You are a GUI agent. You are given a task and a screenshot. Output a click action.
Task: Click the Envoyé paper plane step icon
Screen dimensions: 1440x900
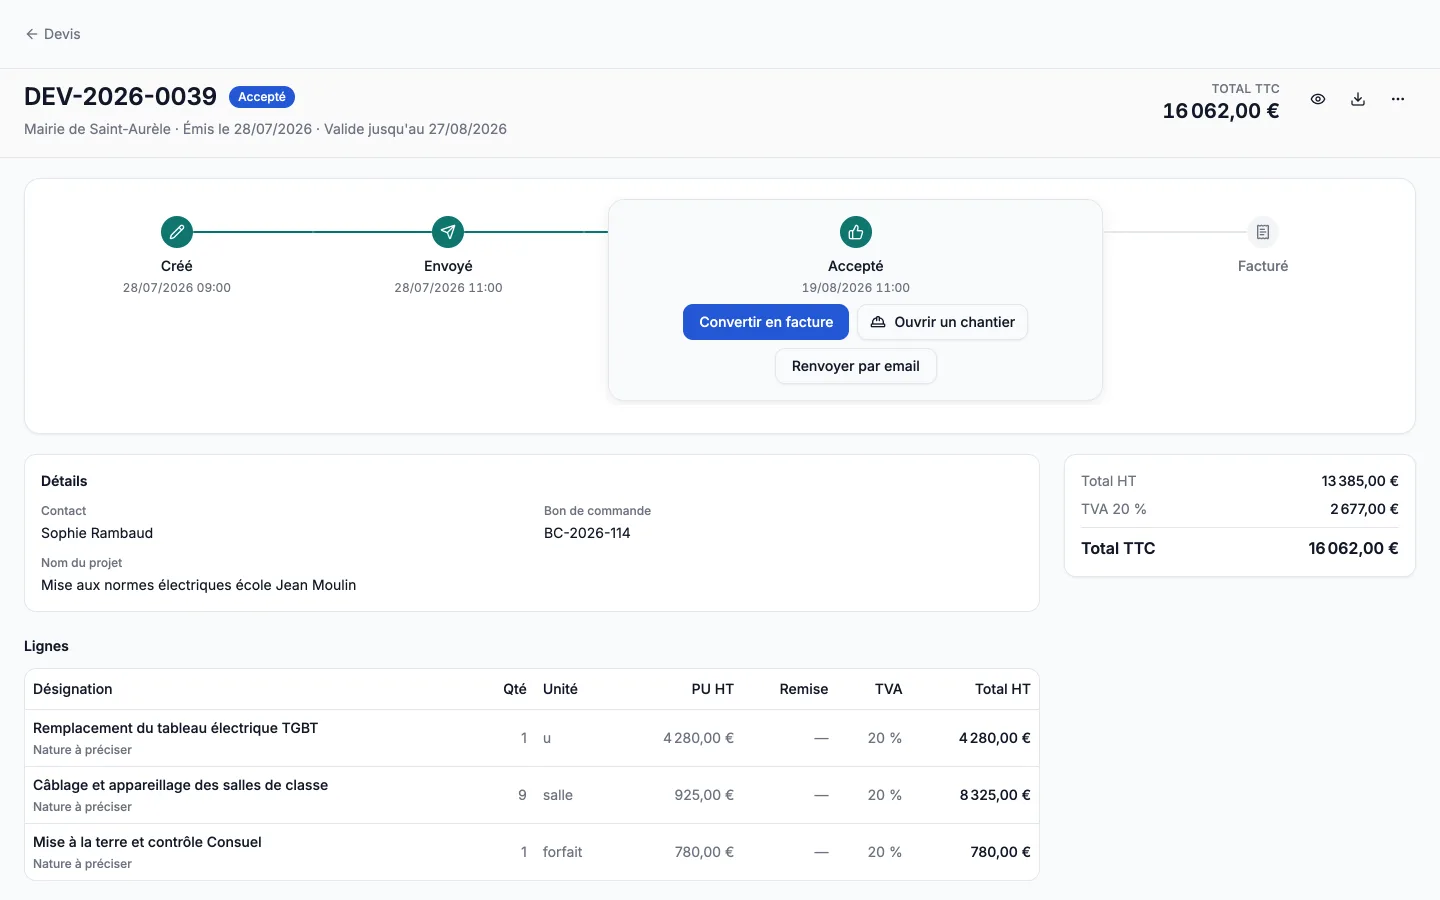tap(448, 232)
